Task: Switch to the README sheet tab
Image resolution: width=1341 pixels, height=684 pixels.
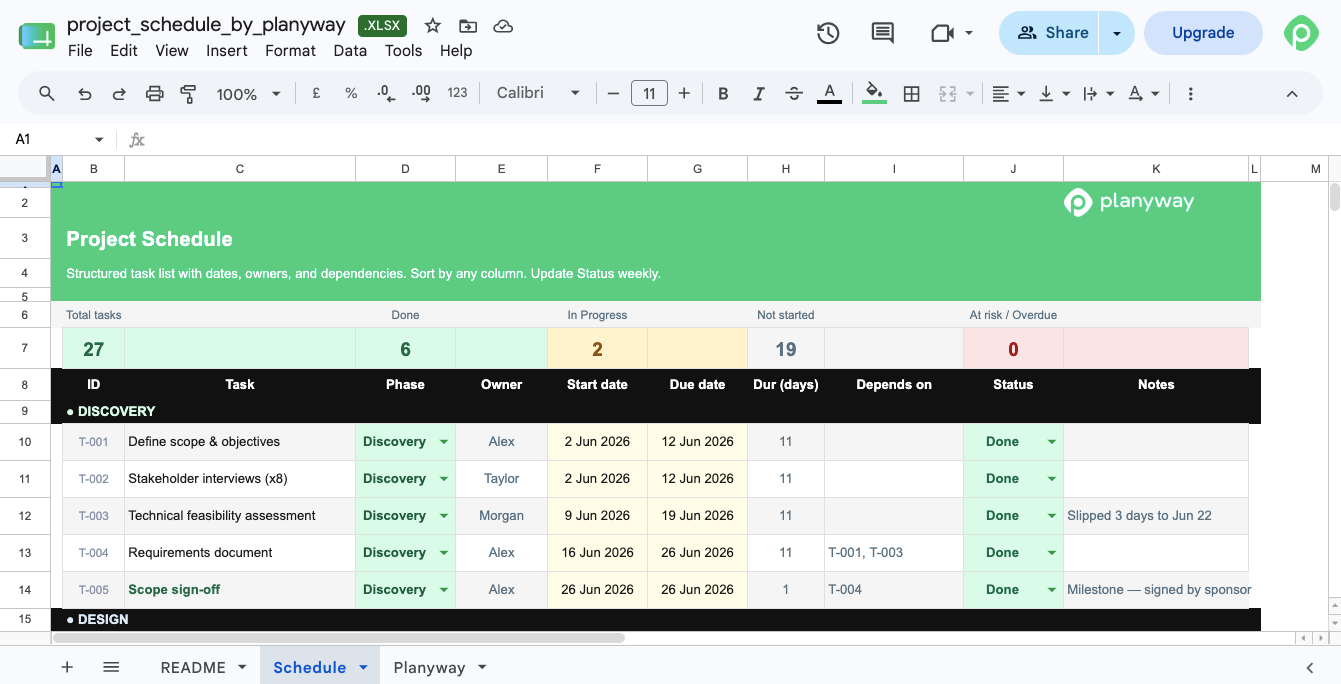Action: 192,667
